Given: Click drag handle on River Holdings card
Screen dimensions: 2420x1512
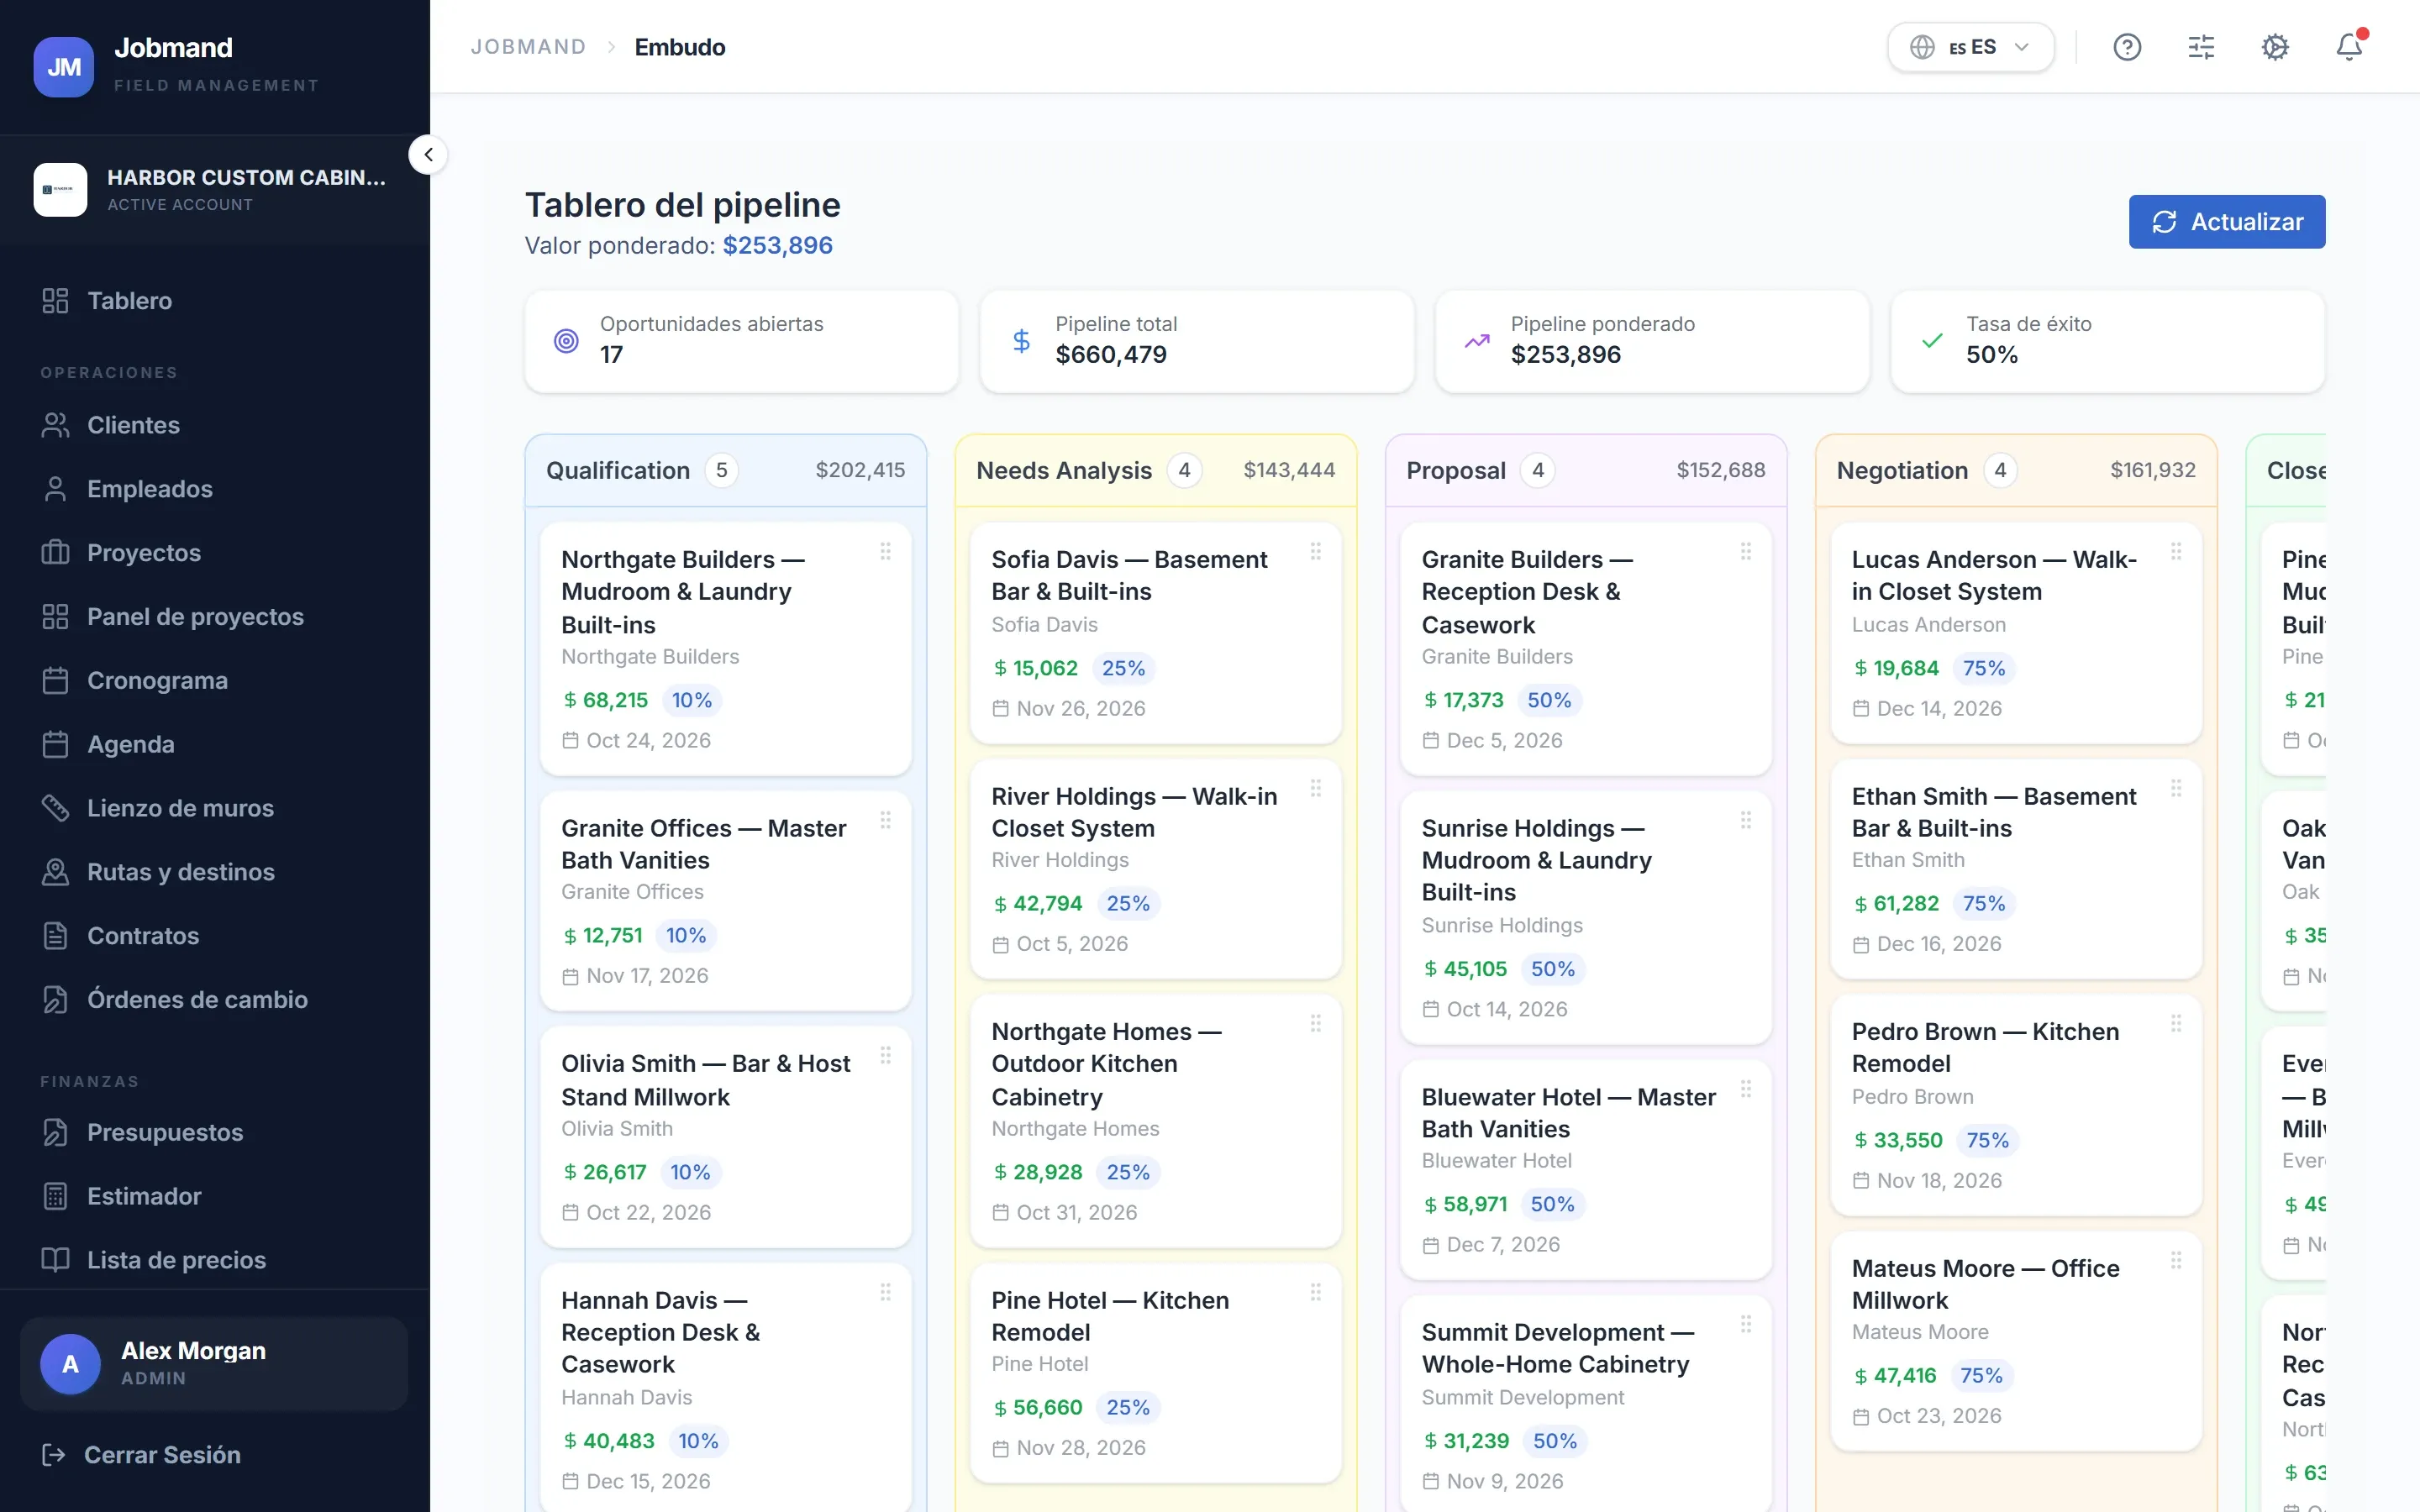Looking at the screenshot, I should (1315, 788).
